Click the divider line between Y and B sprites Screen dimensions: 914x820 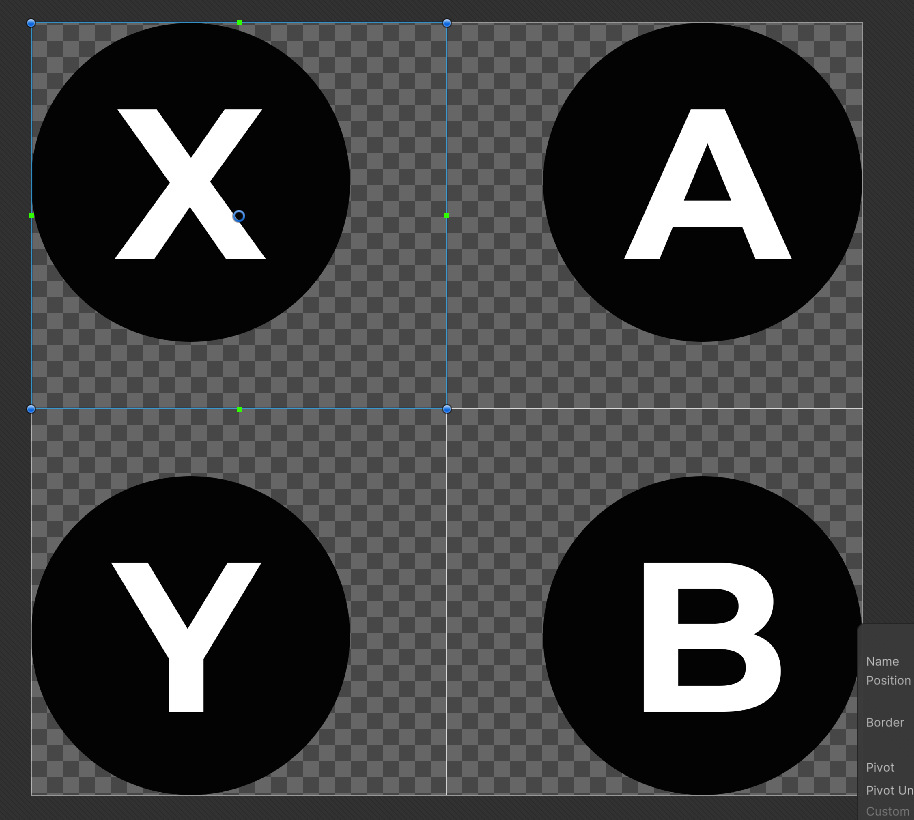point(447,602)
